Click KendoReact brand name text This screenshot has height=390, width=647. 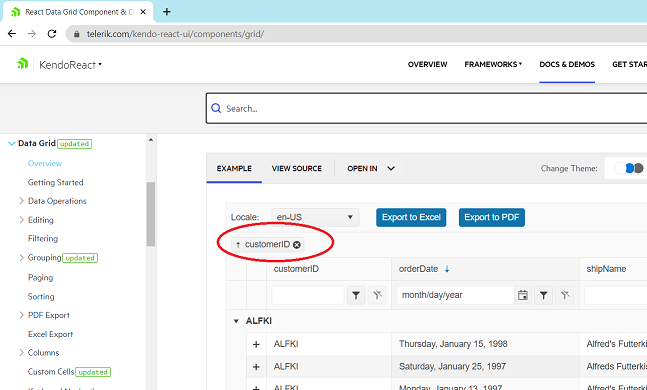click(x=67, y=65)
